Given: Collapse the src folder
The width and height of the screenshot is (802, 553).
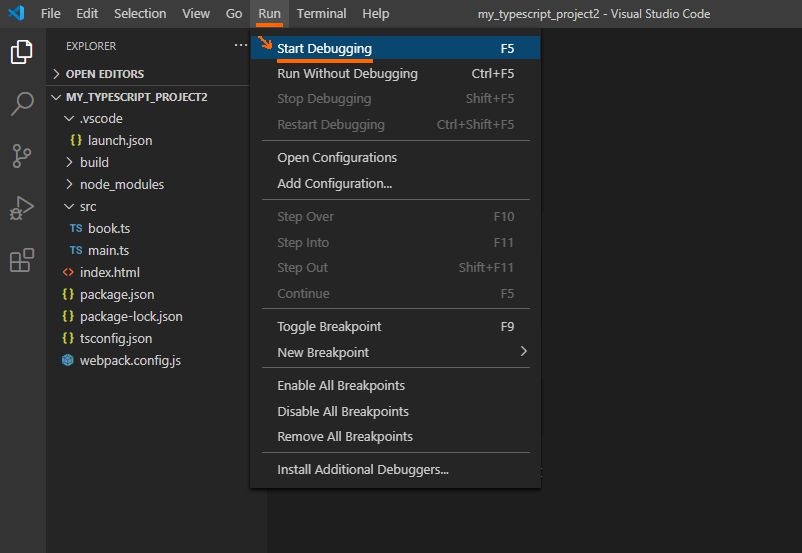Looking at the screenshot, I should coord(88,206).
